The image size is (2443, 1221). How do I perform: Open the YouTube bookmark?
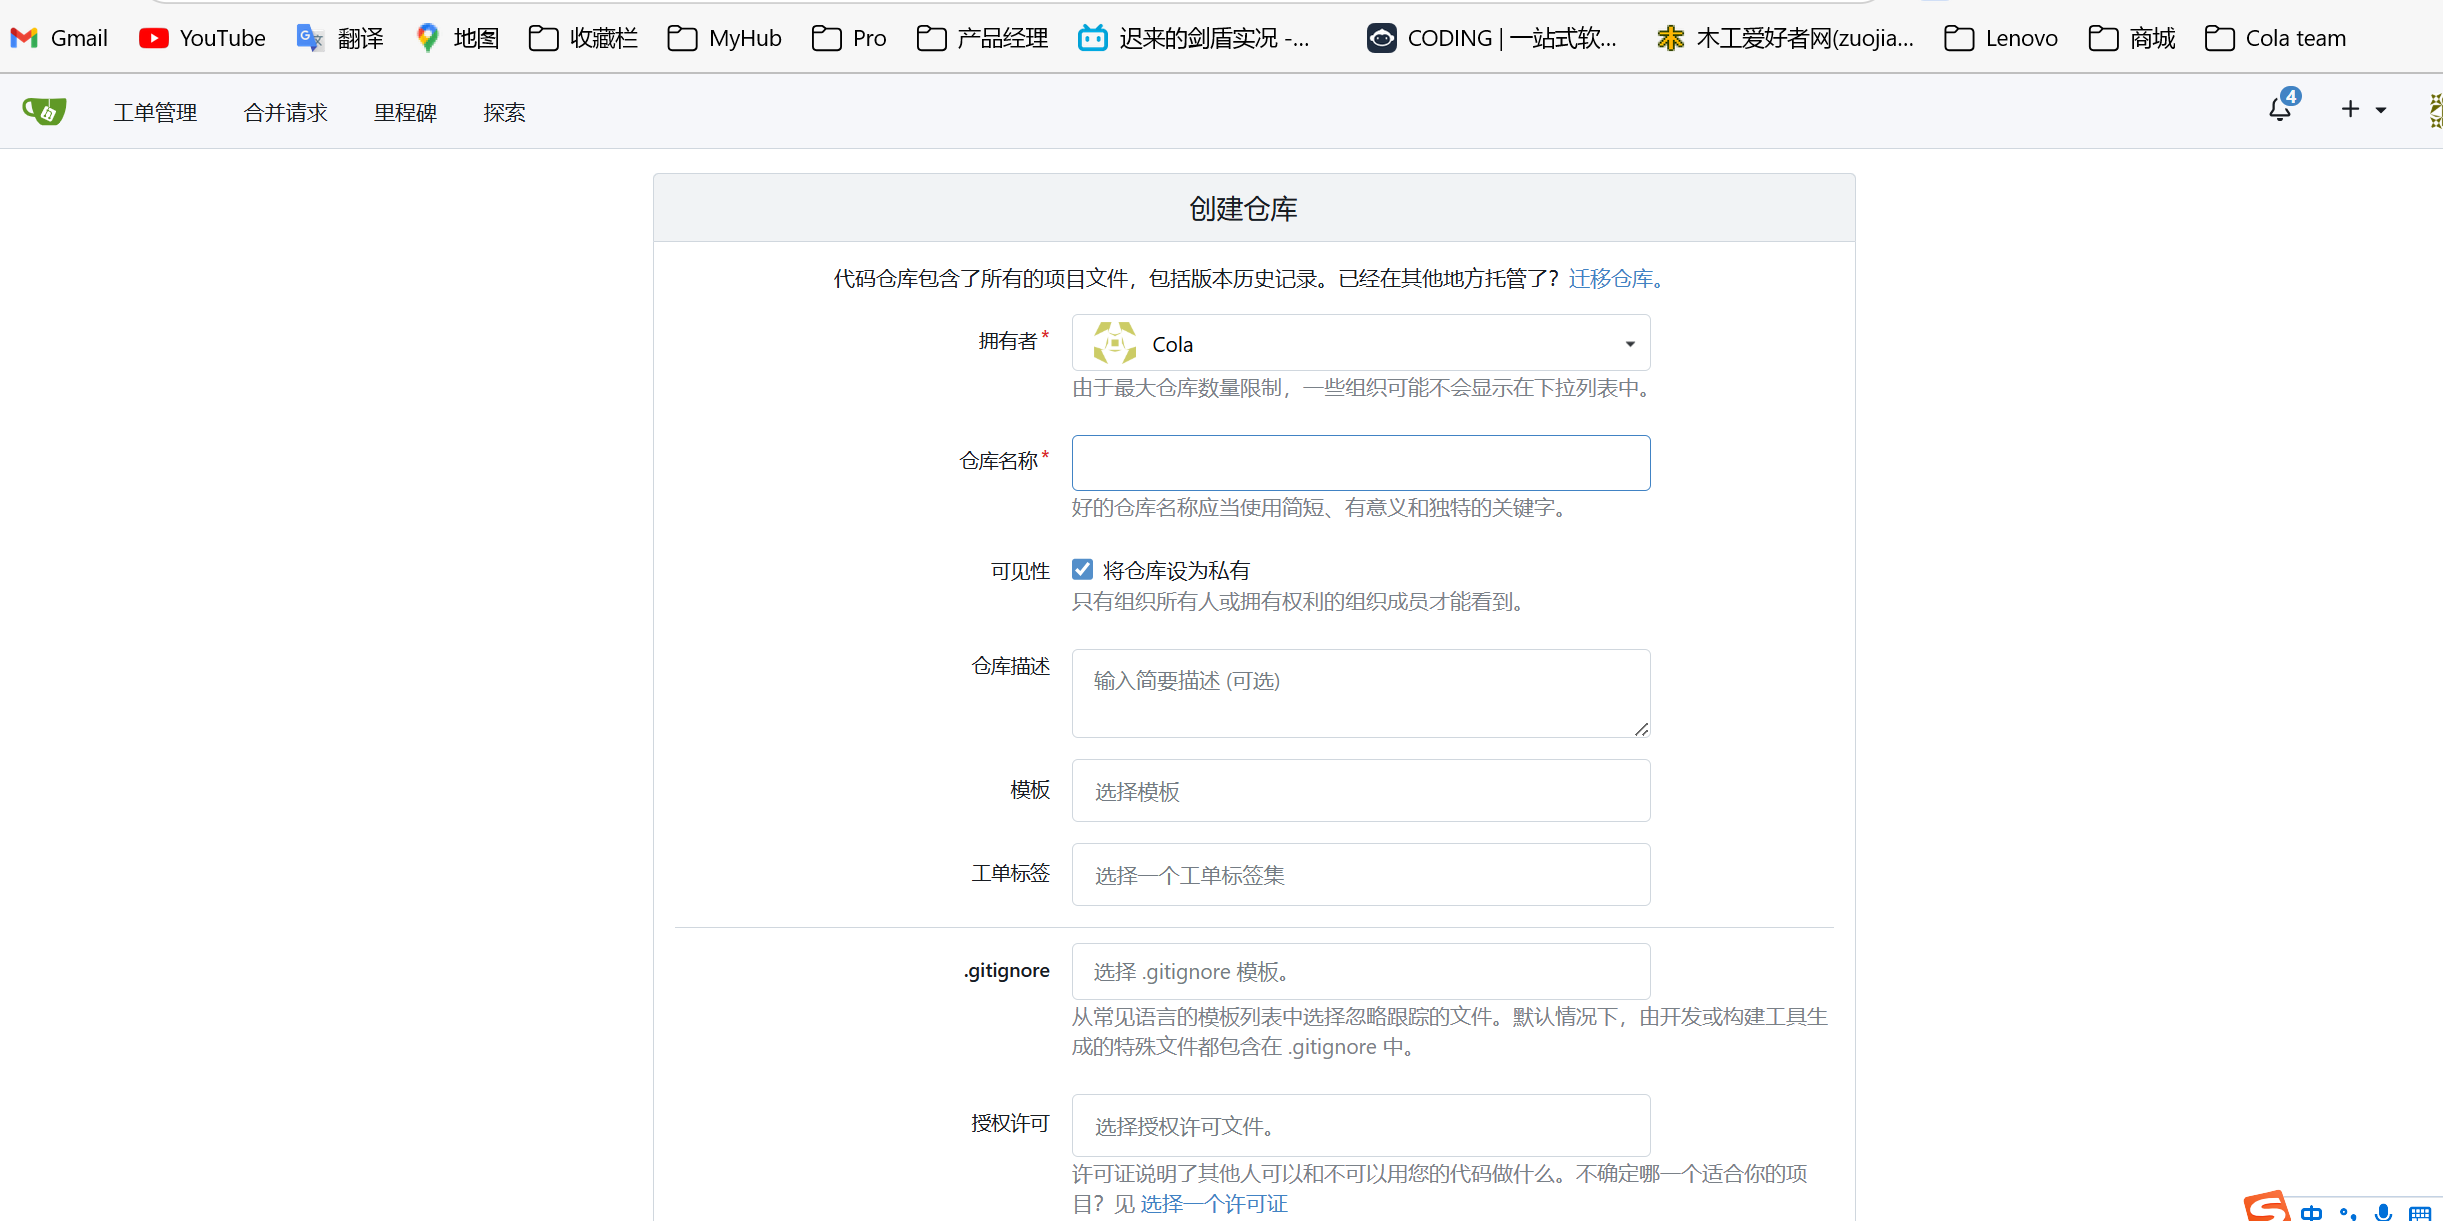(202, 38)
